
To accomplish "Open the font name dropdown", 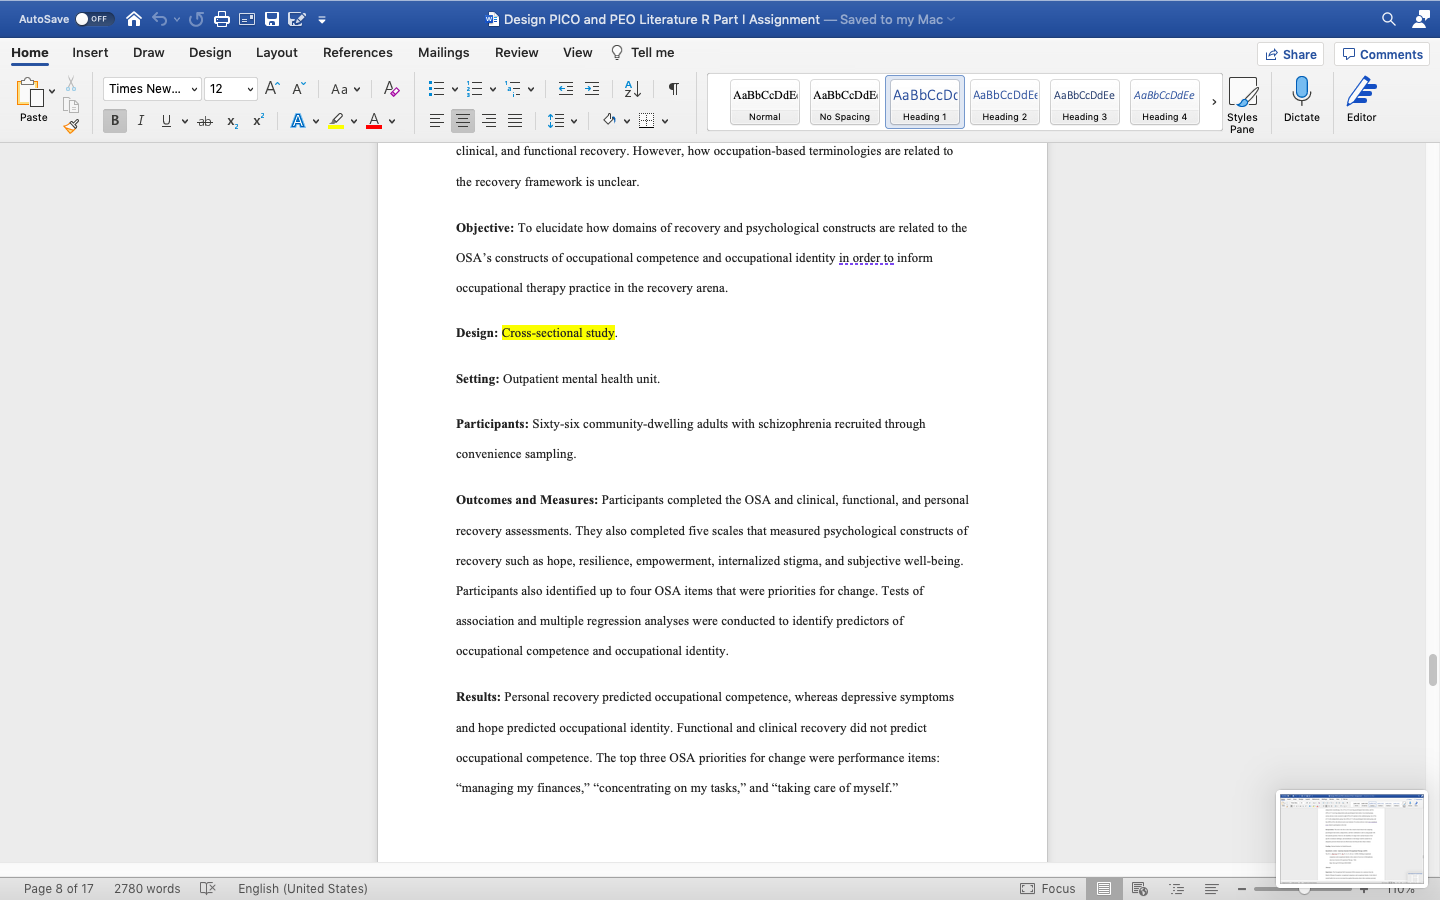I will point(194,89).
